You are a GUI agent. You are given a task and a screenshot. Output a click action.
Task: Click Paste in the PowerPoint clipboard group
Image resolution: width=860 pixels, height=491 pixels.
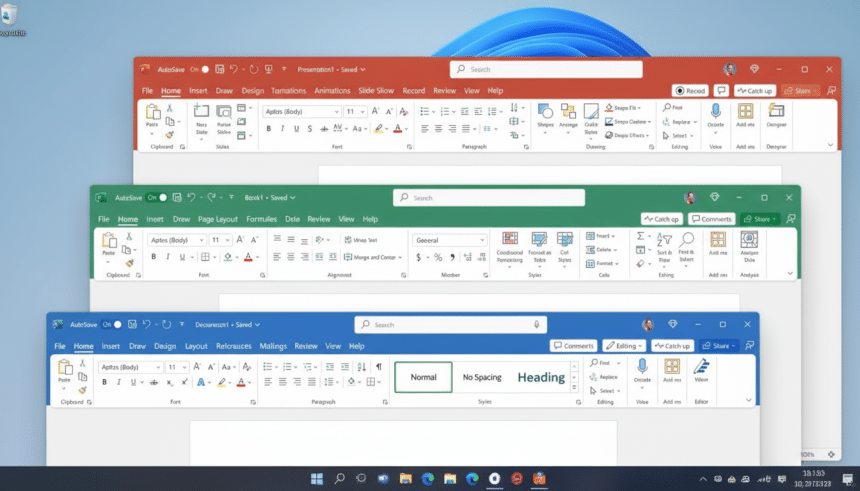coord(152,116)
